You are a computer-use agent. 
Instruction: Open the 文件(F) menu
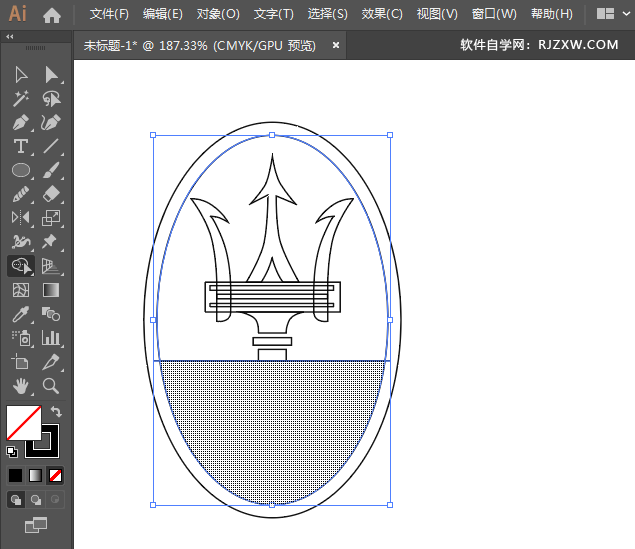pos(109,14)
